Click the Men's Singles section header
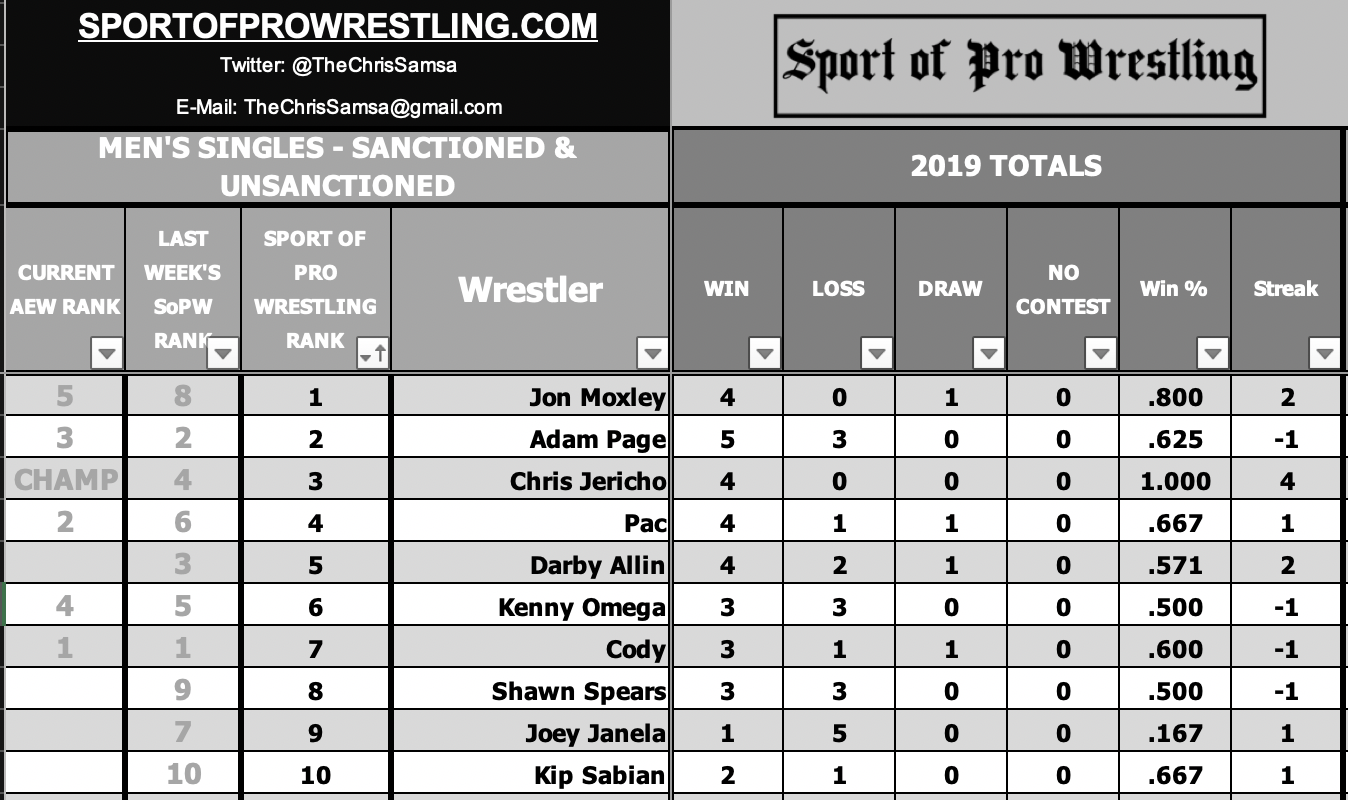1348x800 pixels. point(338,167)
